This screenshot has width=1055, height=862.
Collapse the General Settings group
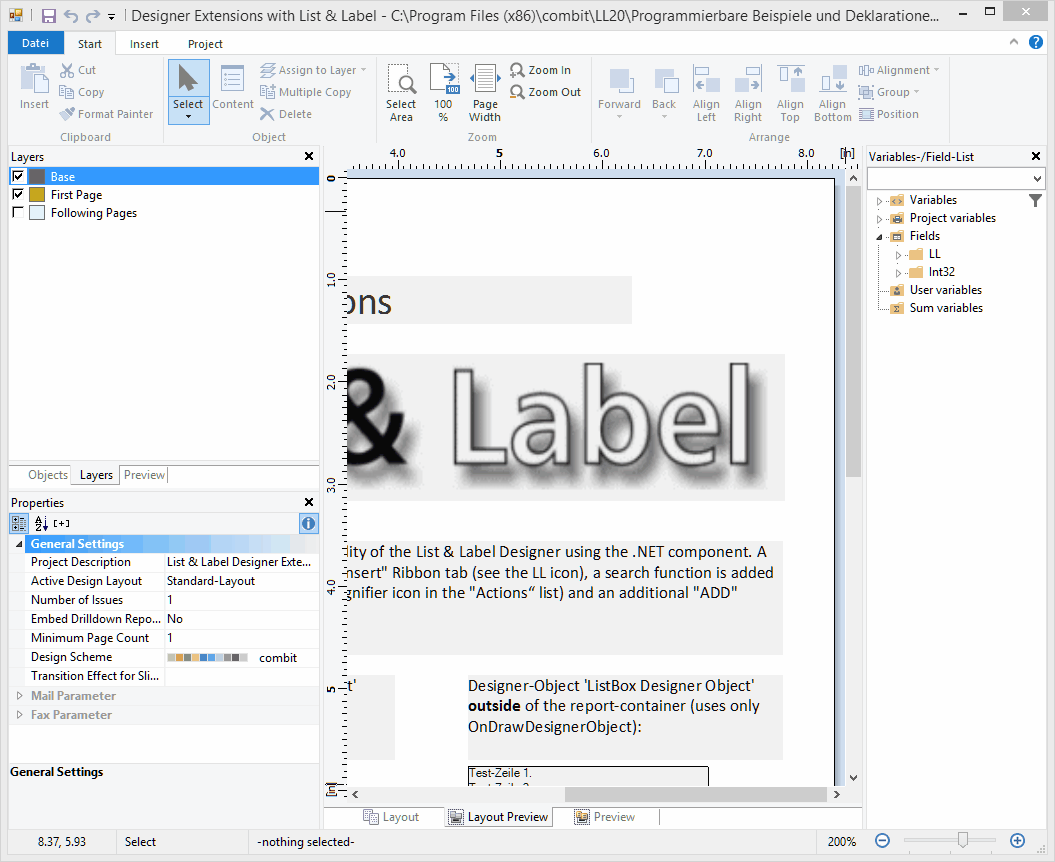tap(19, 544)
